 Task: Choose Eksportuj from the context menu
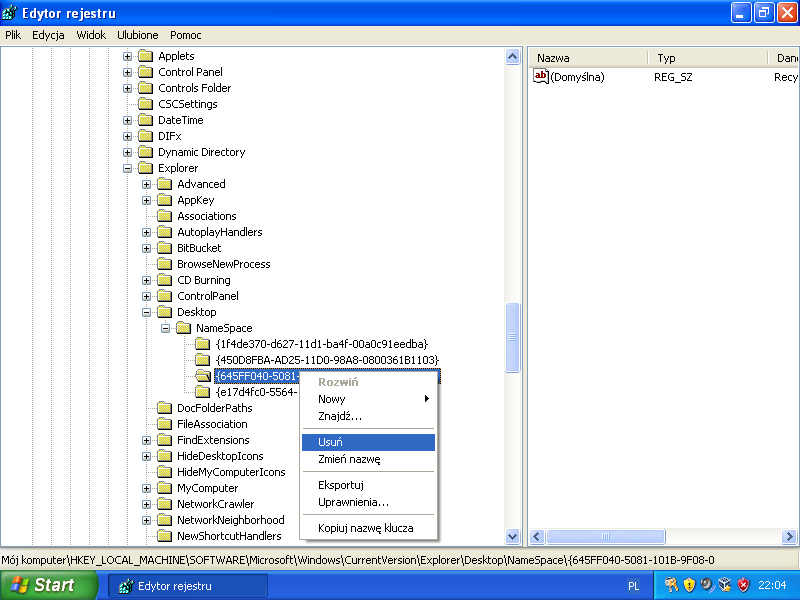[x=368, y=485]
